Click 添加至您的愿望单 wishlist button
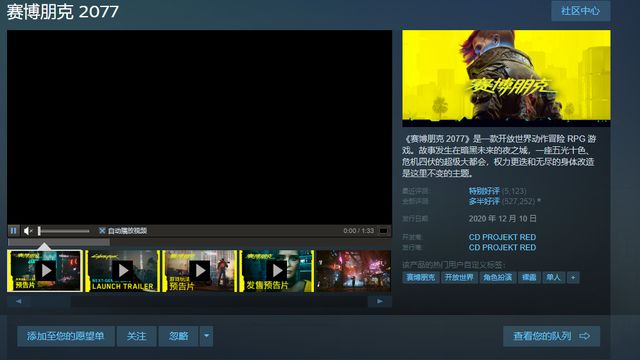 66,336
